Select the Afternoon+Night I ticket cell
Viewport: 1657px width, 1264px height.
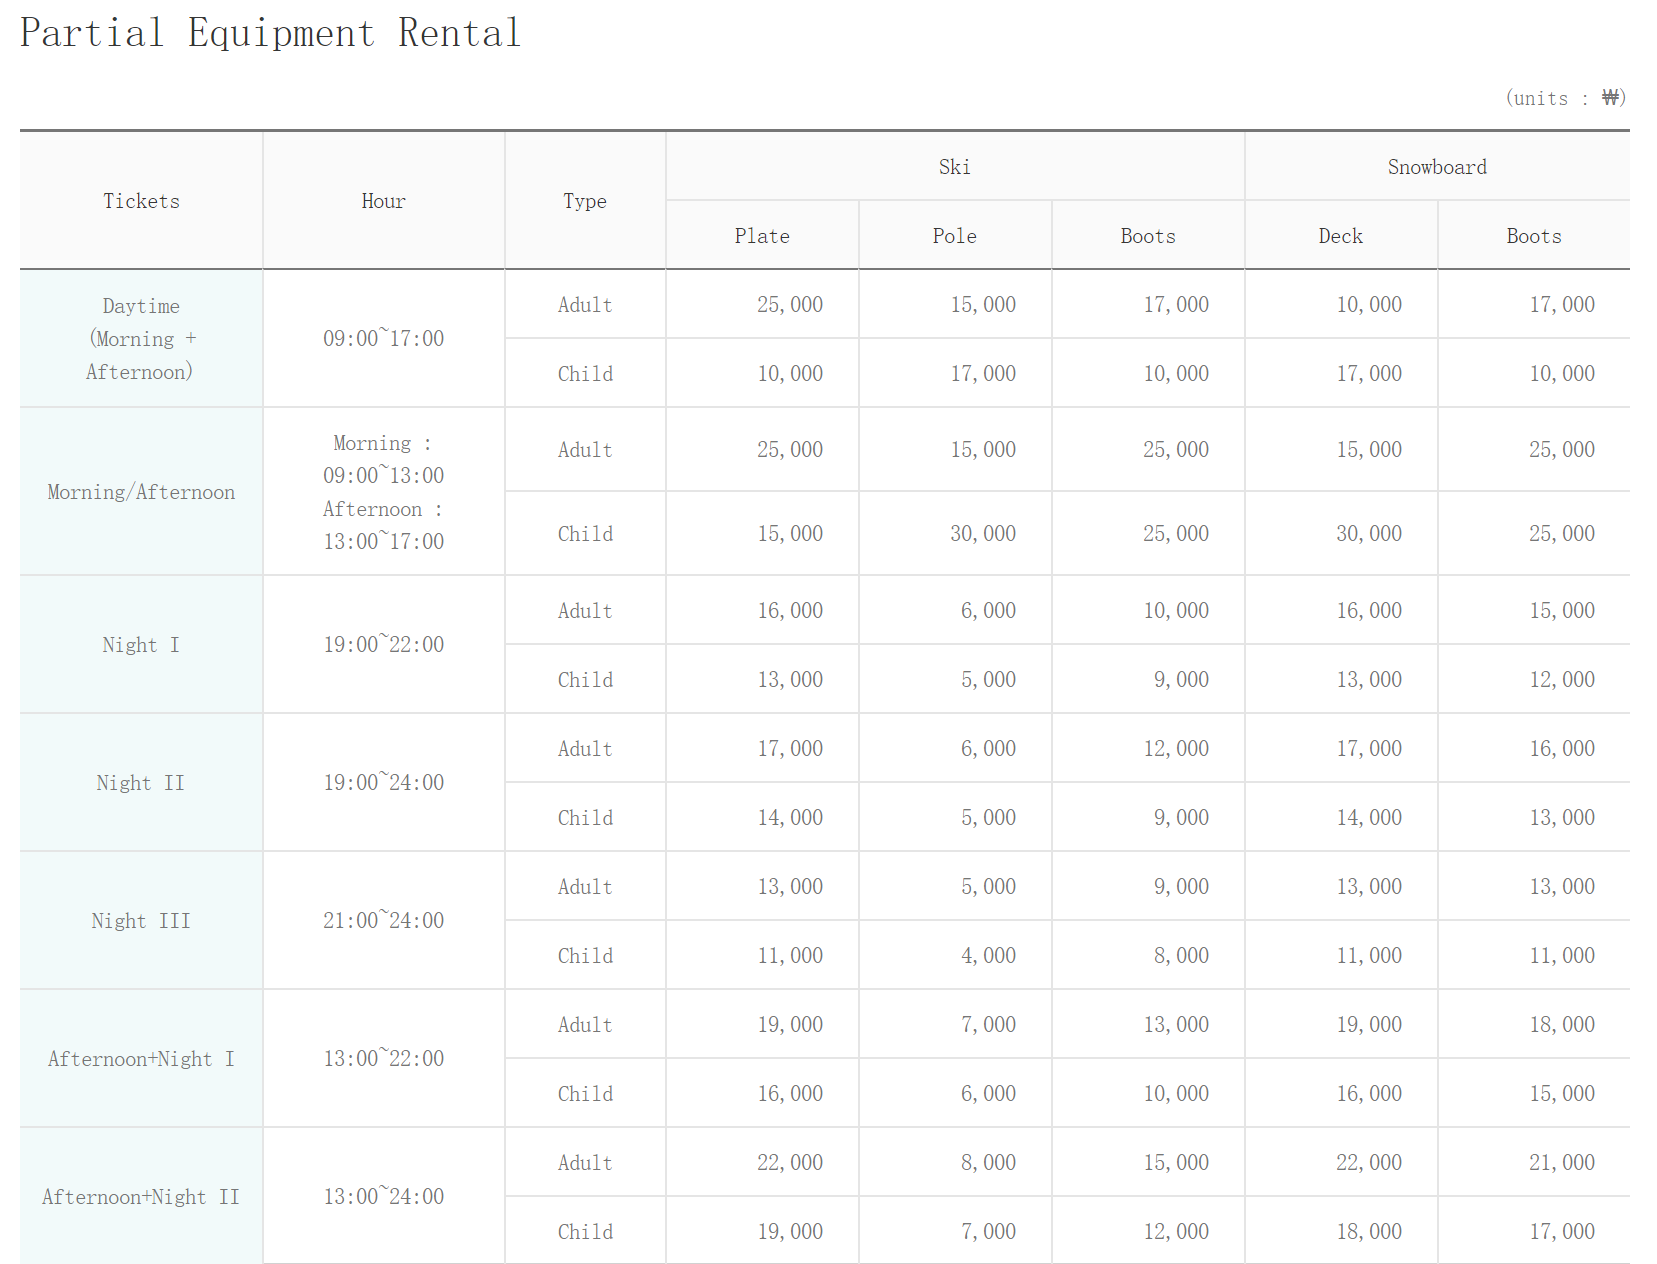pyautogui.click(x=141, y=1059)
